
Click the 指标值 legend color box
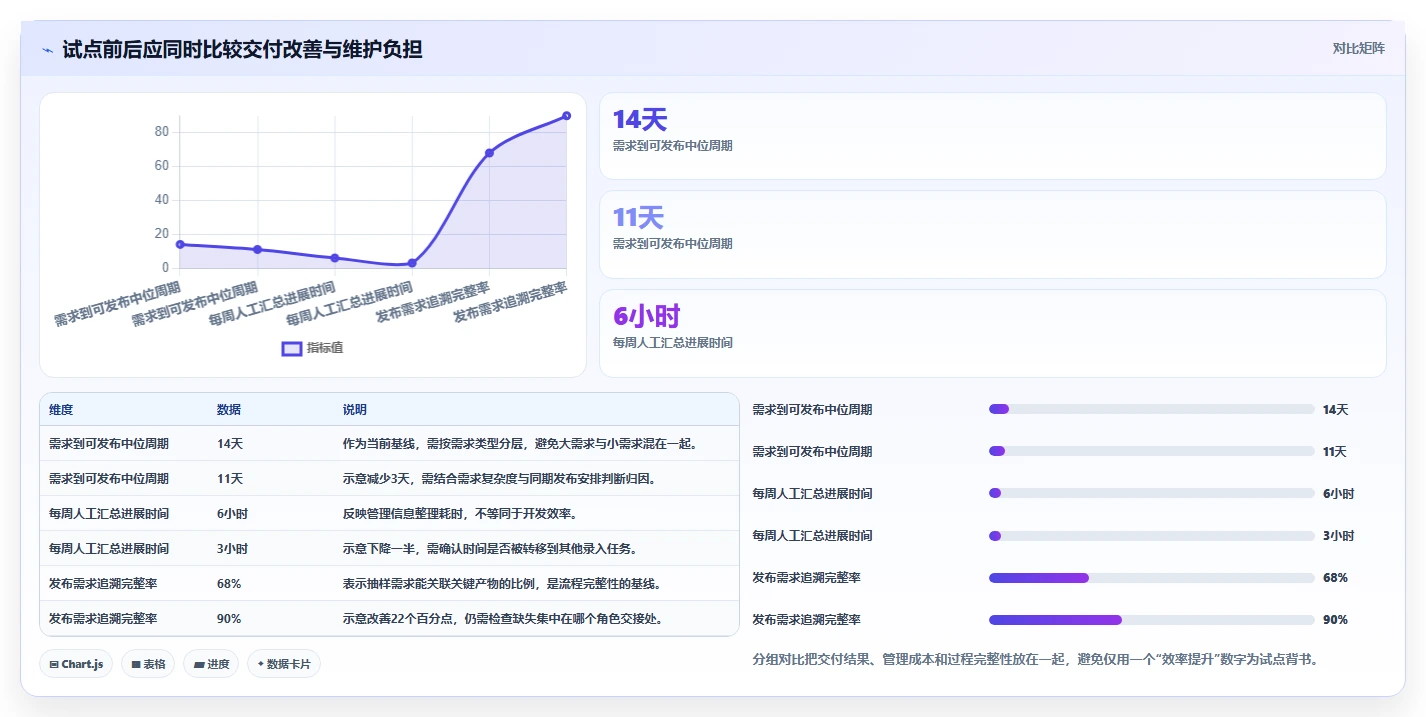point(292,348)
